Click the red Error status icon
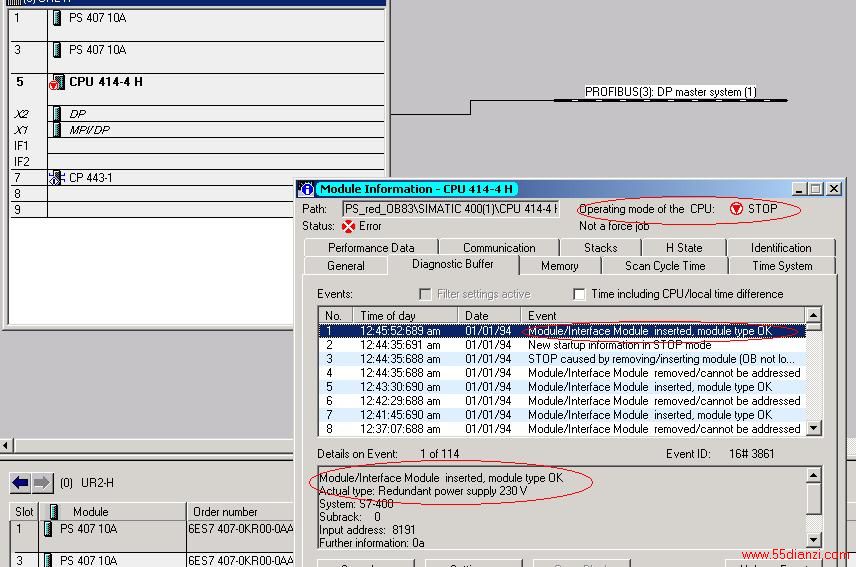The width and height of the screenshot is (856, 567). click(x=348, y=226)
